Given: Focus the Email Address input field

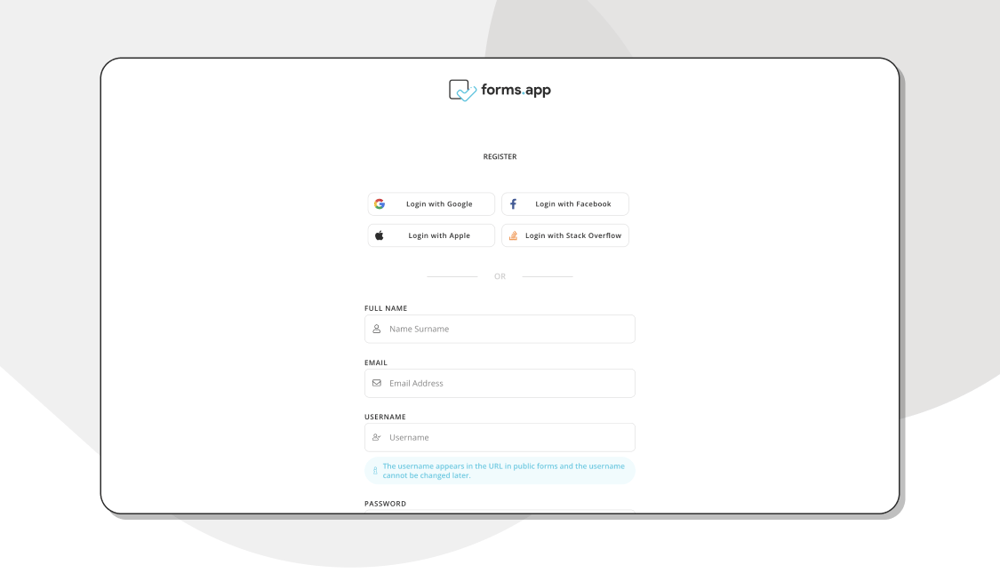Looking at the screenshot, I should coord(505,383).
